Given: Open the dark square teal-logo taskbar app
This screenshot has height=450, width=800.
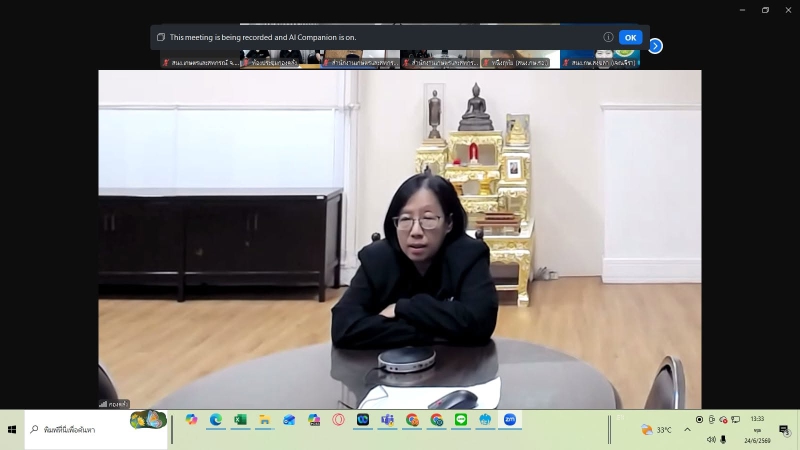Looking at the screenshot, I should pyautogui.click(x=363, y=420).
